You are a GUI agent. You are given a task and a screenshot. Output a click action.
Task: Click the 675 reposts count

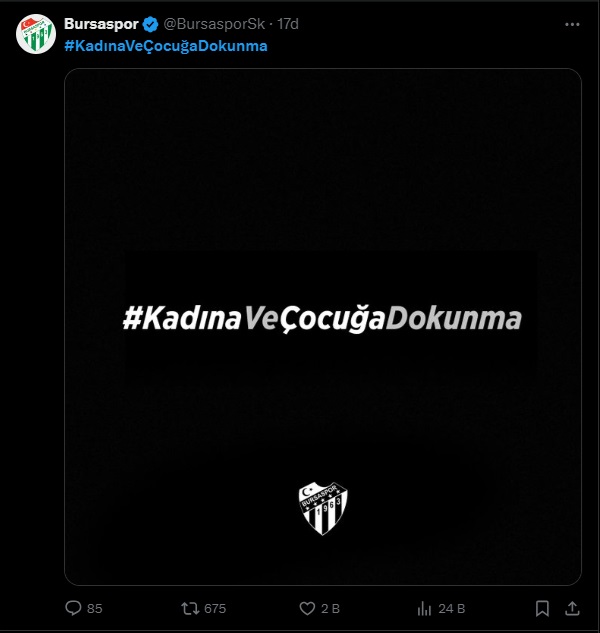[x=215, y=608]
